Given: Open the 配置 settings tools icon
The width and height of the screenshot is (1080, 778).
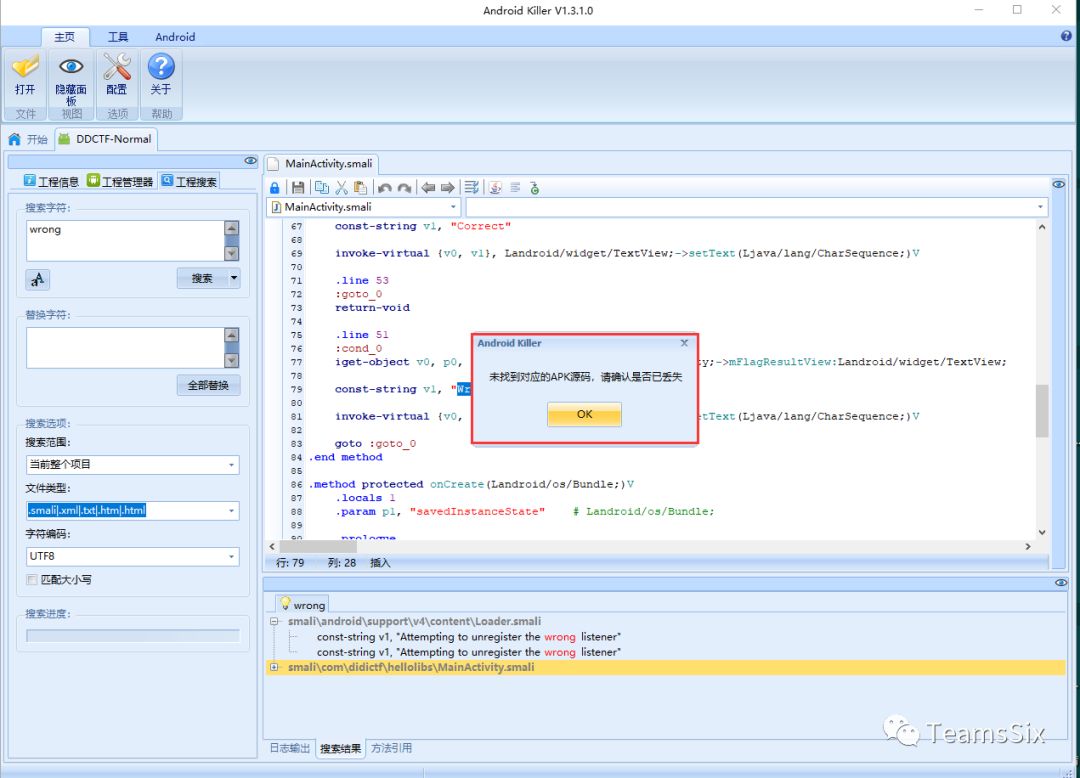Looking at the screenshot, I should coord(116,67).
